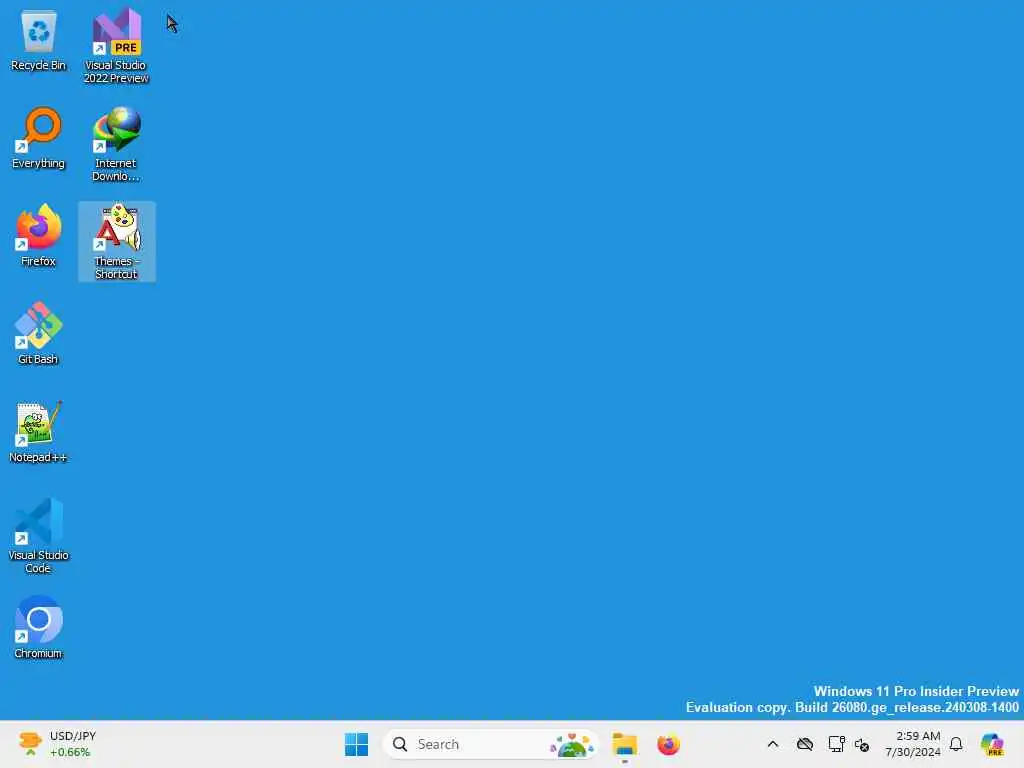Select the Git Bash desktop shortcut
The image size is (1024, 768).
[39, 334]
